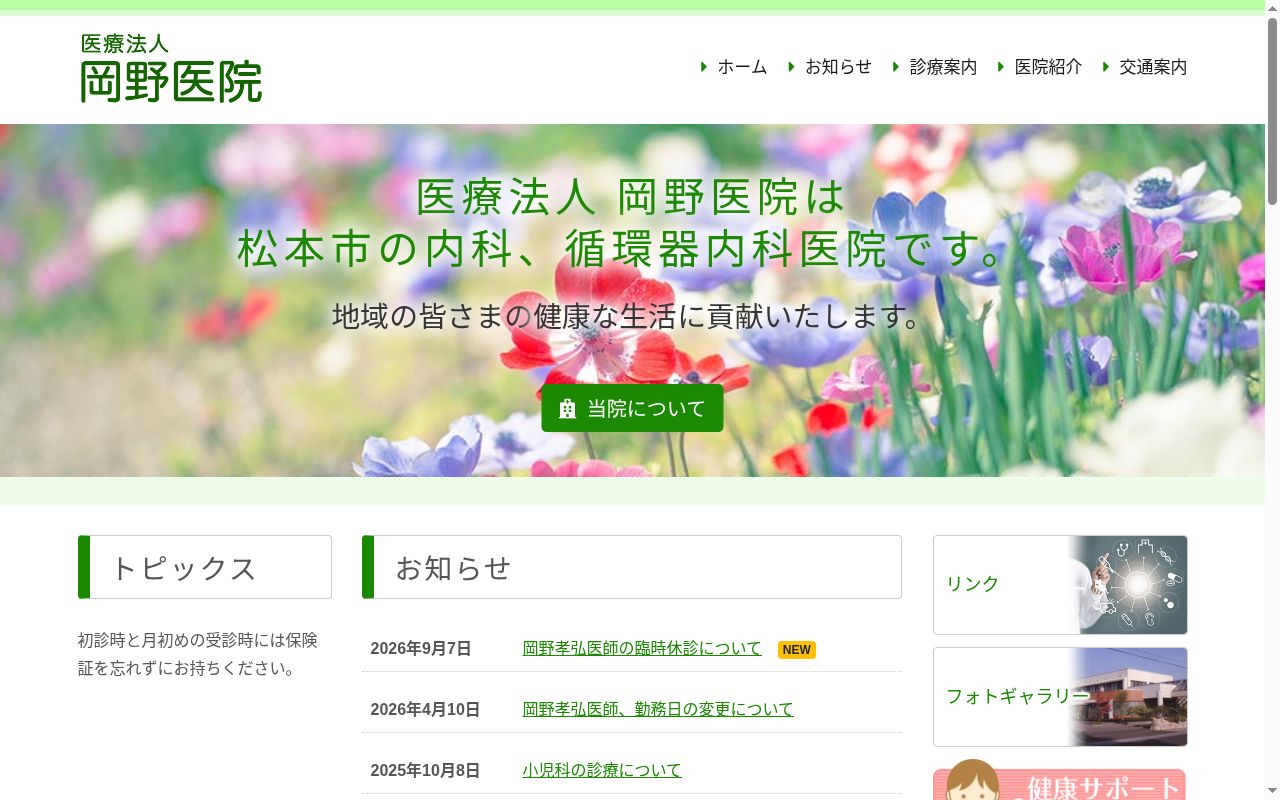This screenshot has width=1280, height=800.
Task: Click the arrow icon beside お知らせ menu item
Action: point(791,67)
